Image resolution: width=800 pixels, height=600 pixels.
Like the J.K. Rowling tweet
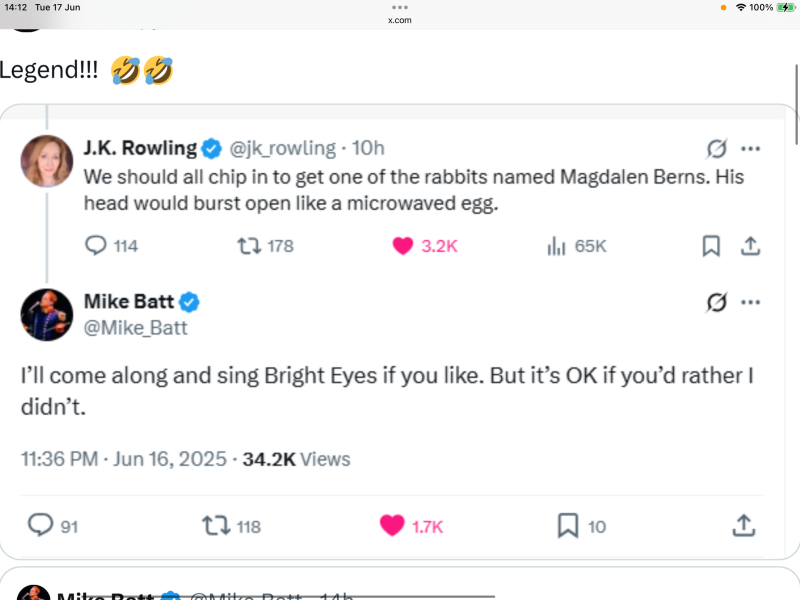click(x=403, y=246)
